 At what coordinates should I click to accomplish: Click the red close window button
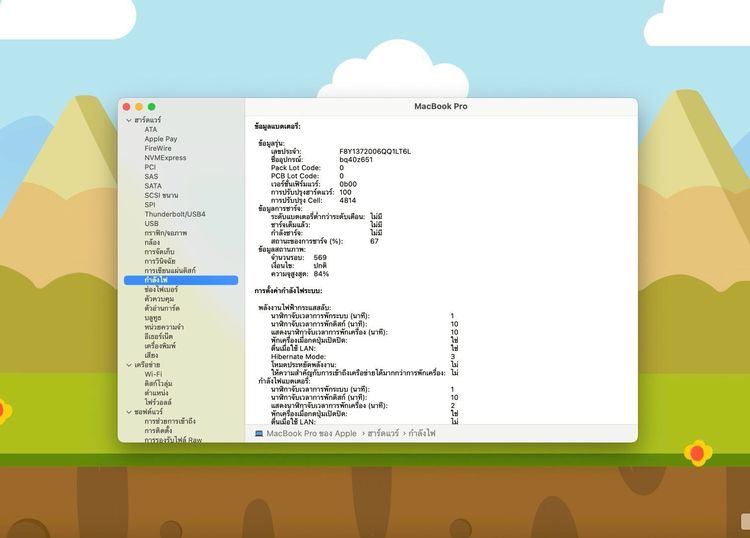pos(127,106)
